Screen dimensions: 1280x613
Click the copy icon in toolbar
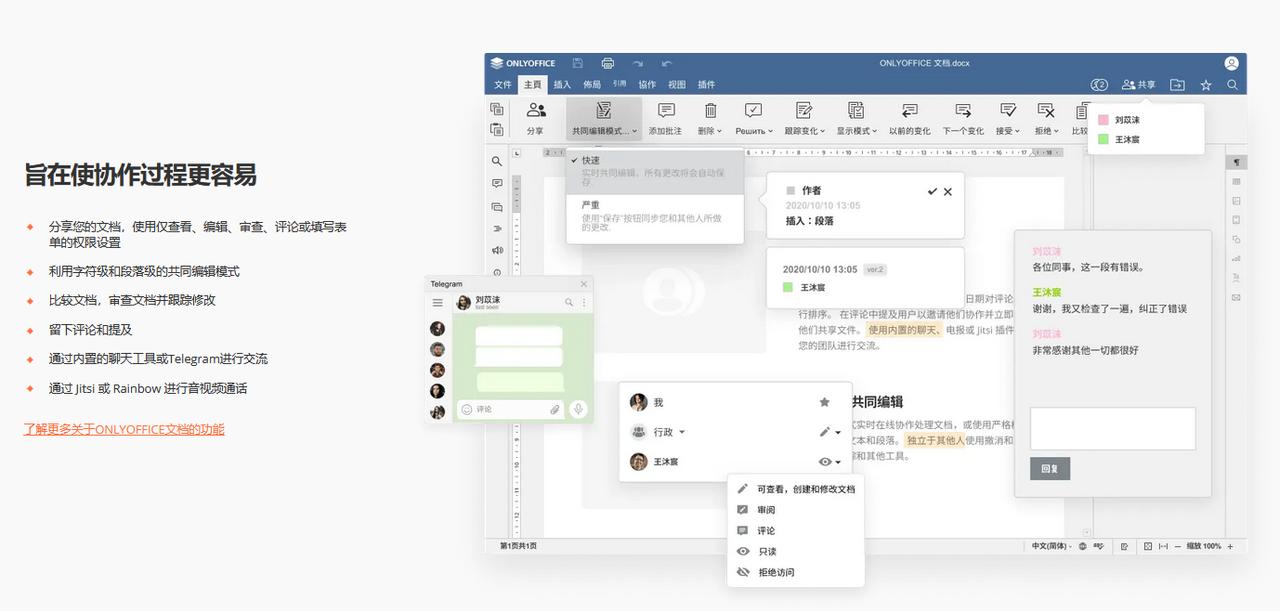tap(497, 109)
